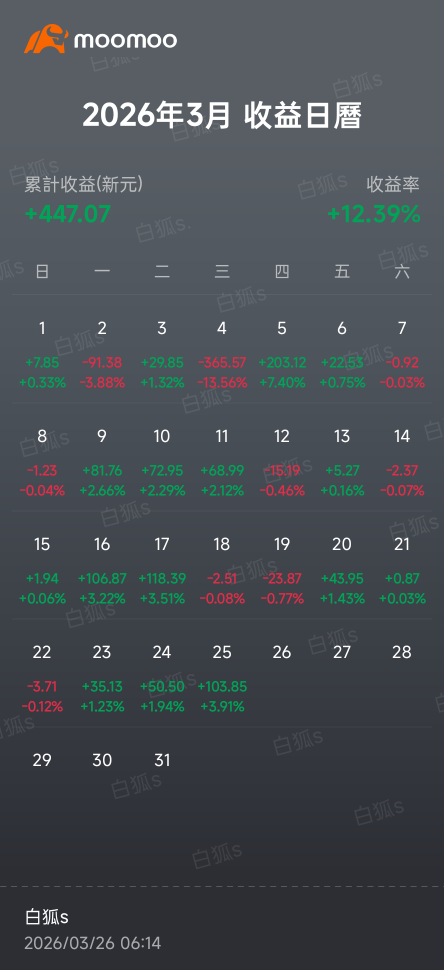
Task: Click the cumulative profit value +447.07
Action: pos(67,214)
